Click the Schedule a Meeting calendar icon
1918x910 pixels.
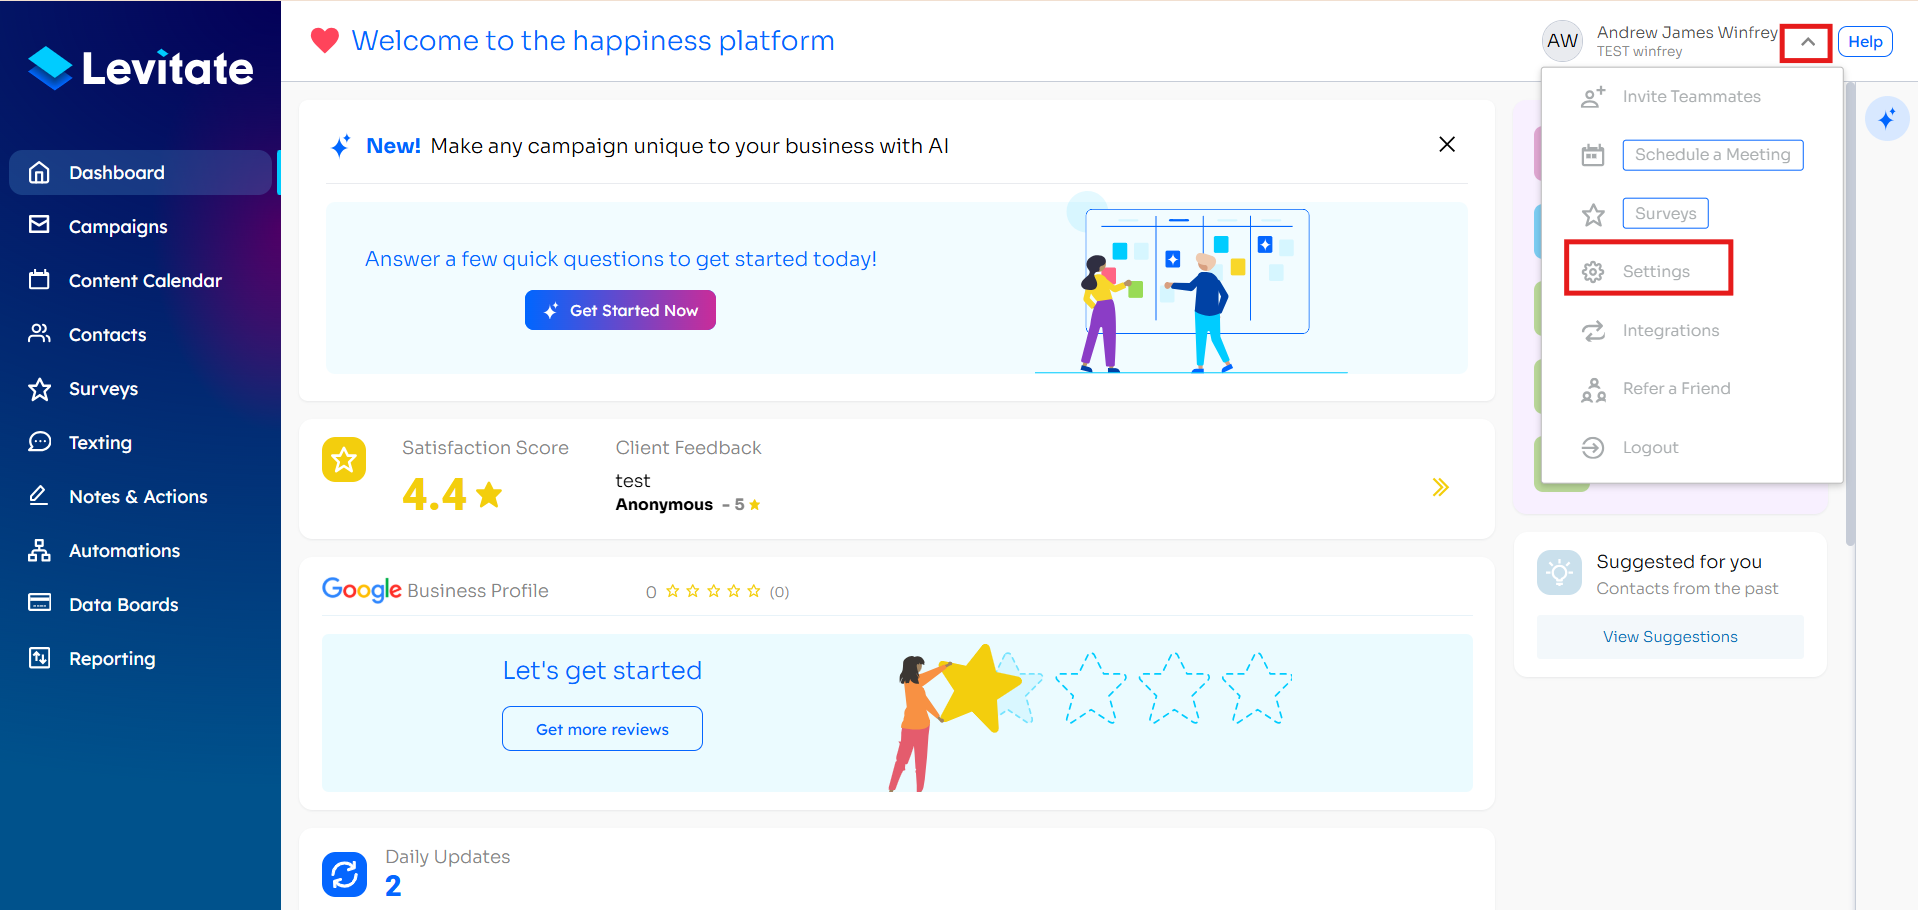1593,155
